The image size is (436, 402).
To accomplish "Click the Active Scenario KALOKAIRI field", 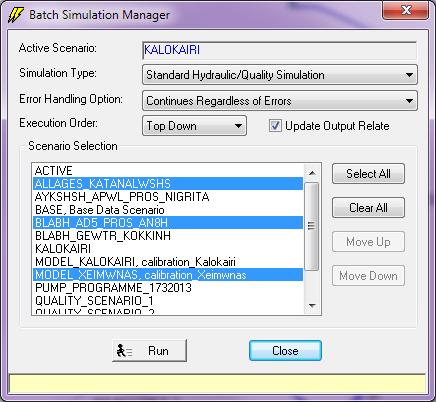I will pos(280,50).
